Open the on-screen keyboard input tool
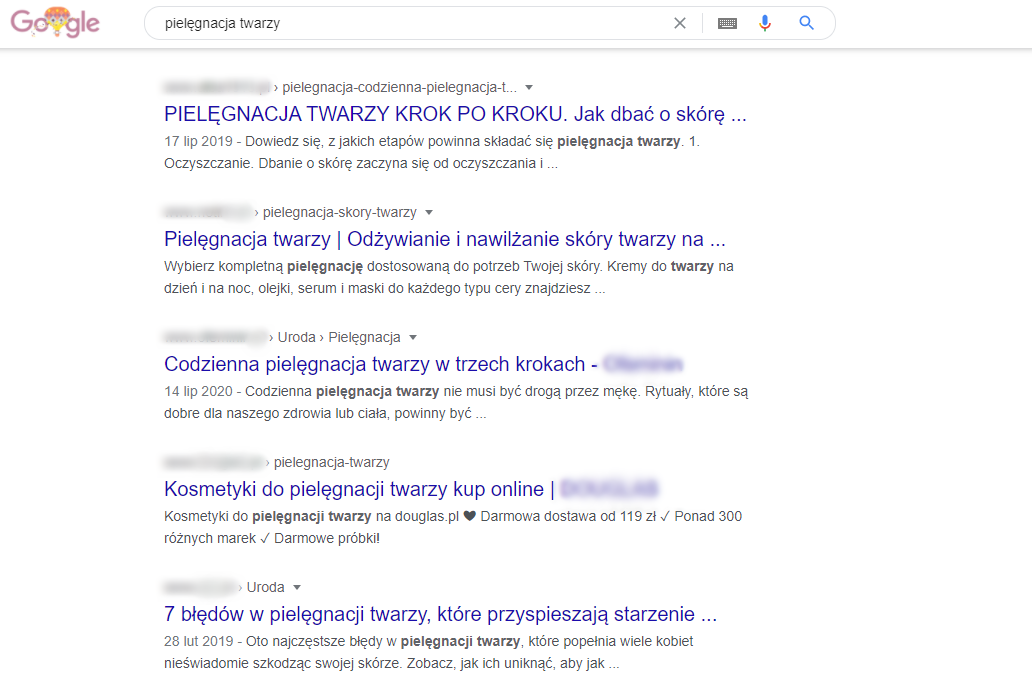1032x693 pixels. [x=727, y=23]
